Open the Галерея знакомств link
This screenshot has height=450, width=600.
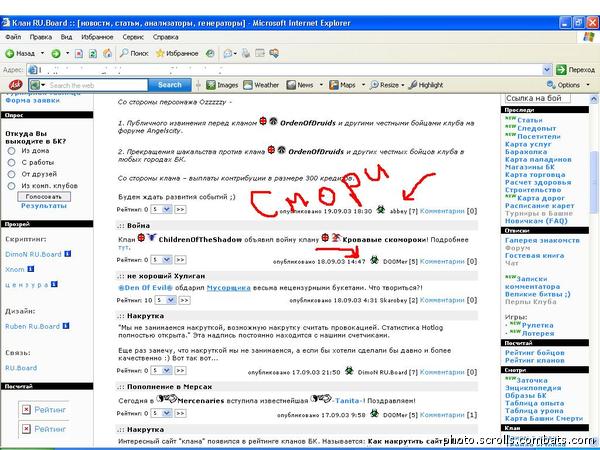pos(542,241)
